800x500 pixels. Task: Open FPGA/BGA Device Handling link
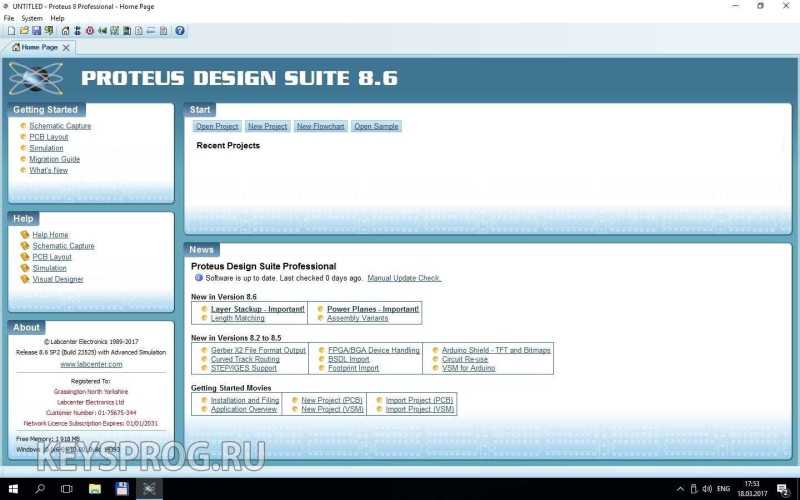pos(374,351)
